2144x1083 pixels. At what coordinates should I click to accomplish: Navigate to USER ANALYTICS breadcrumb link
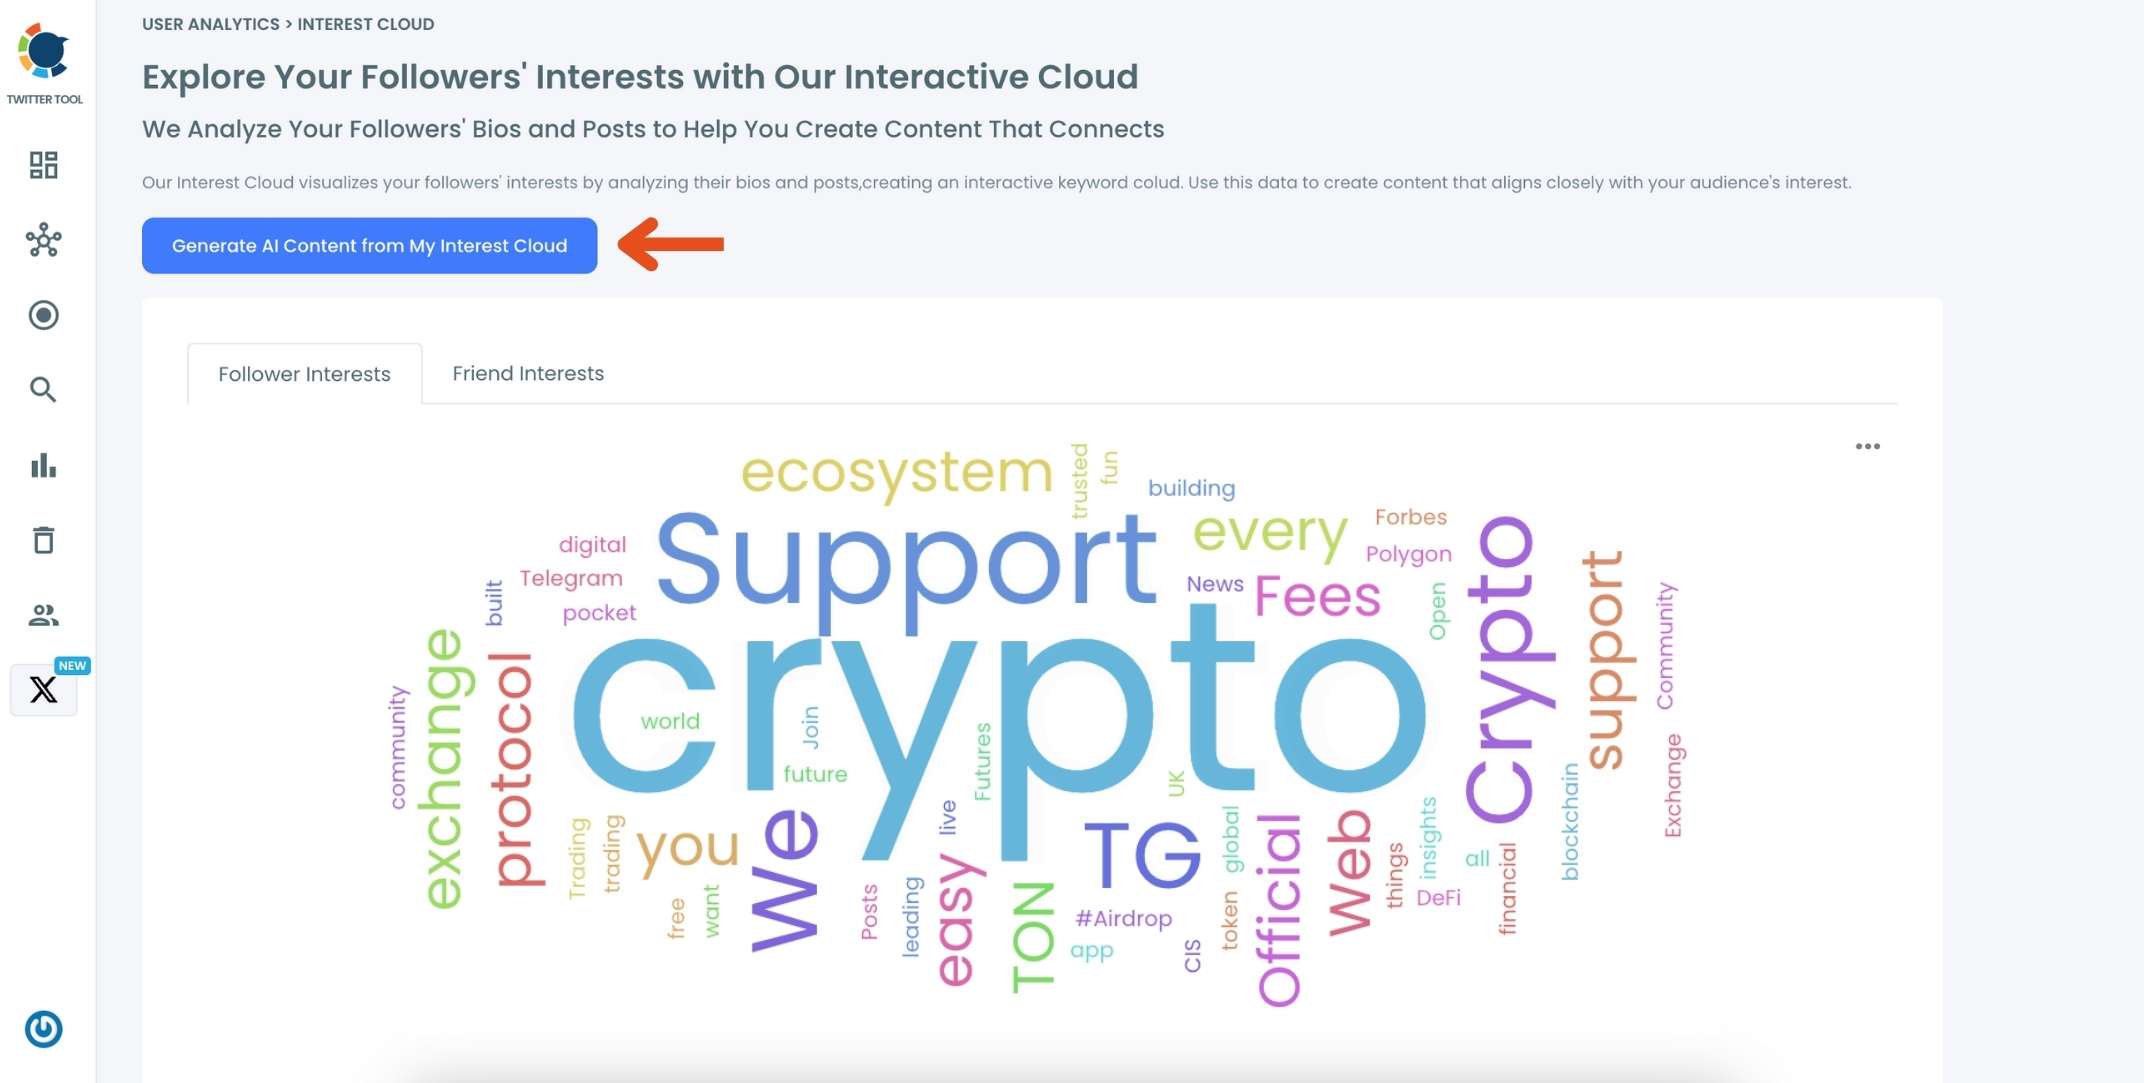coord(210,24)
